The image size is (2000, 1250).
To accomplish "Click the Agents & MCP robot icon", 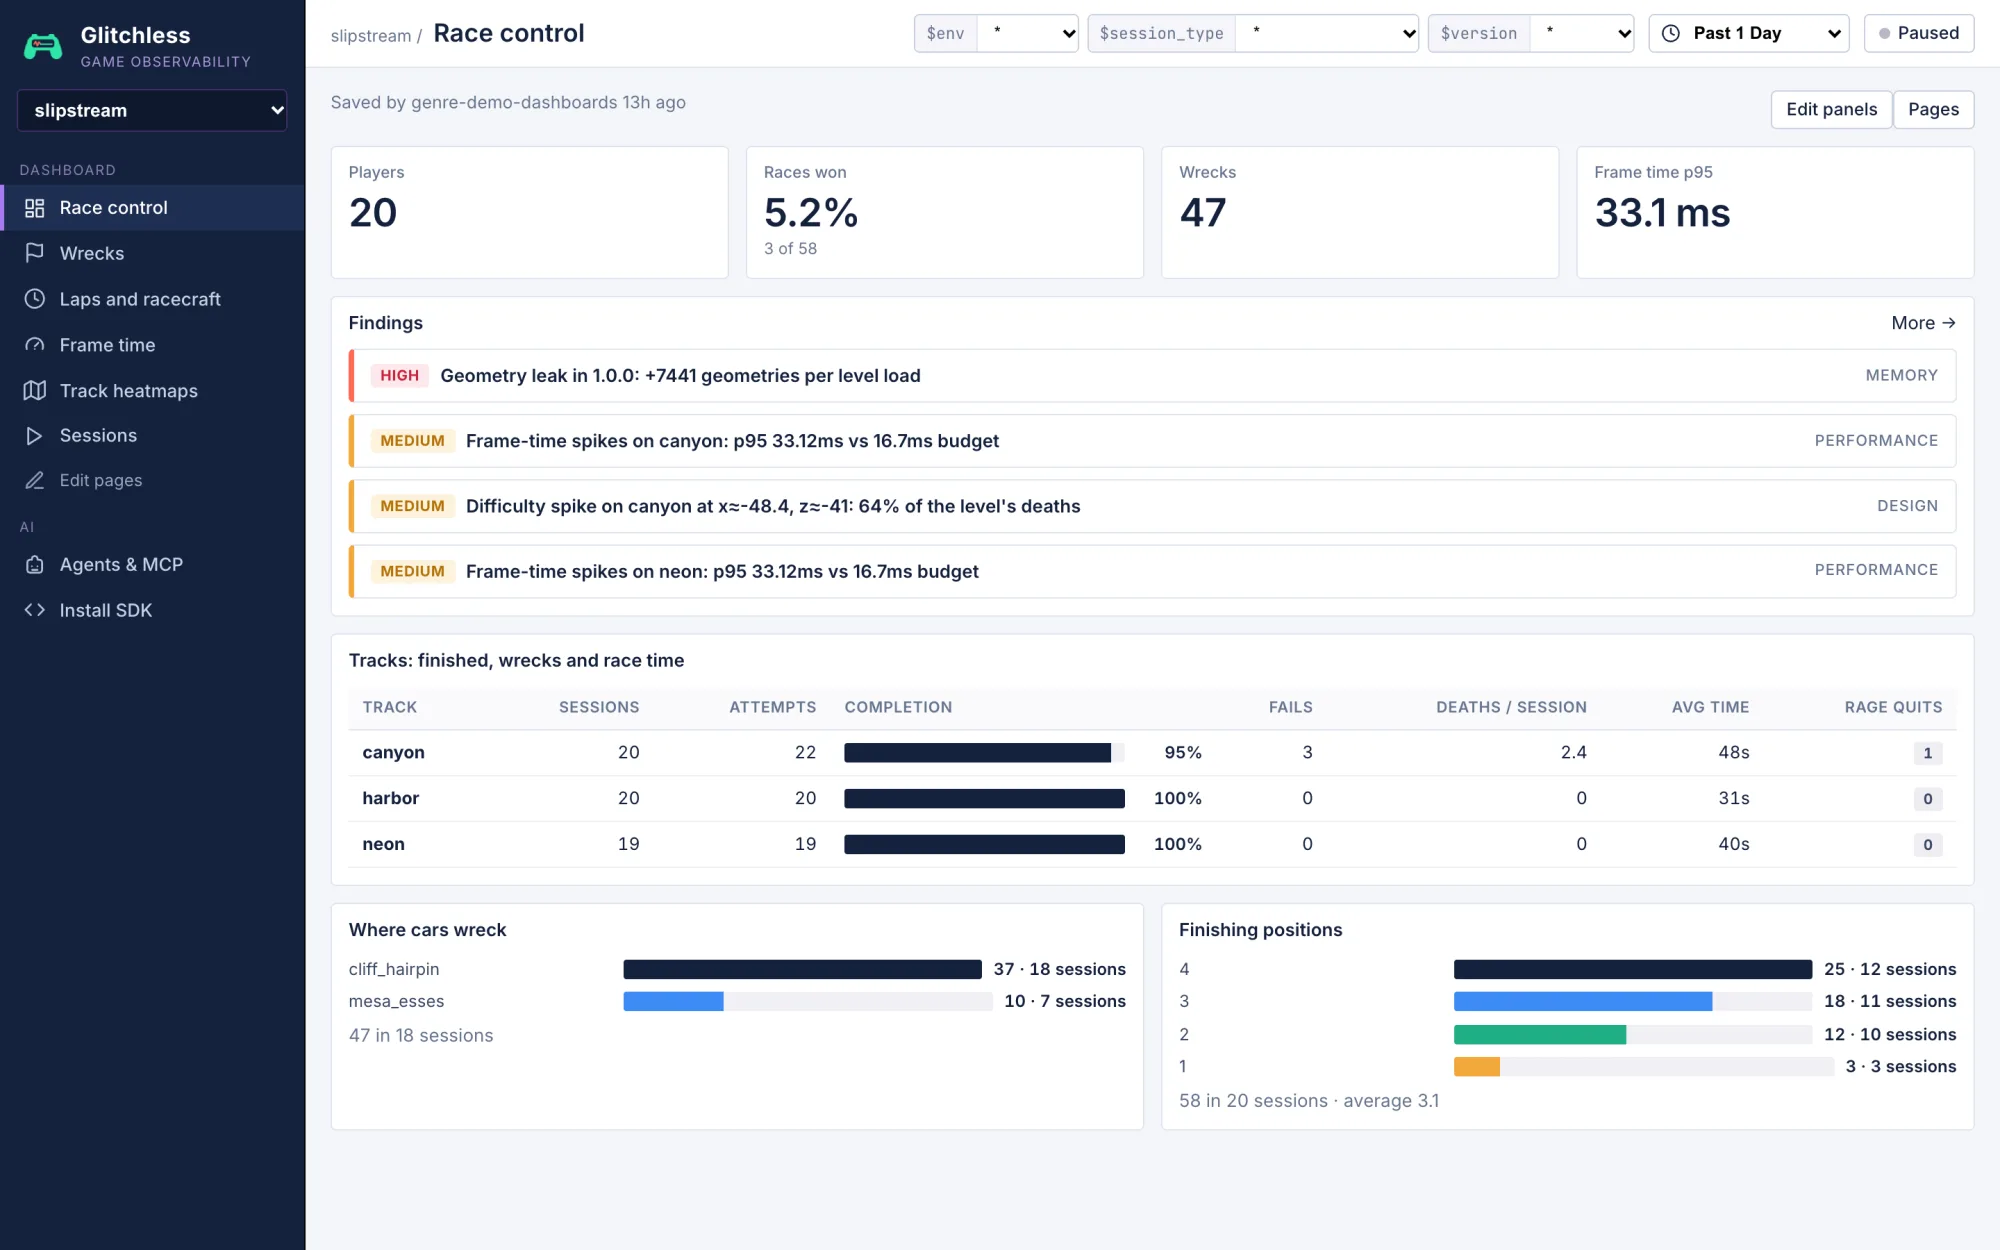I will click(35, 565).
